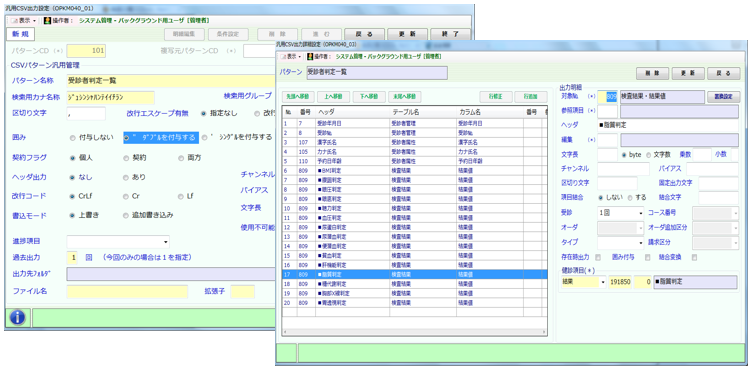Open the 請求区分 dropdown
Screen dimensions: 751x370
[716, 243]
